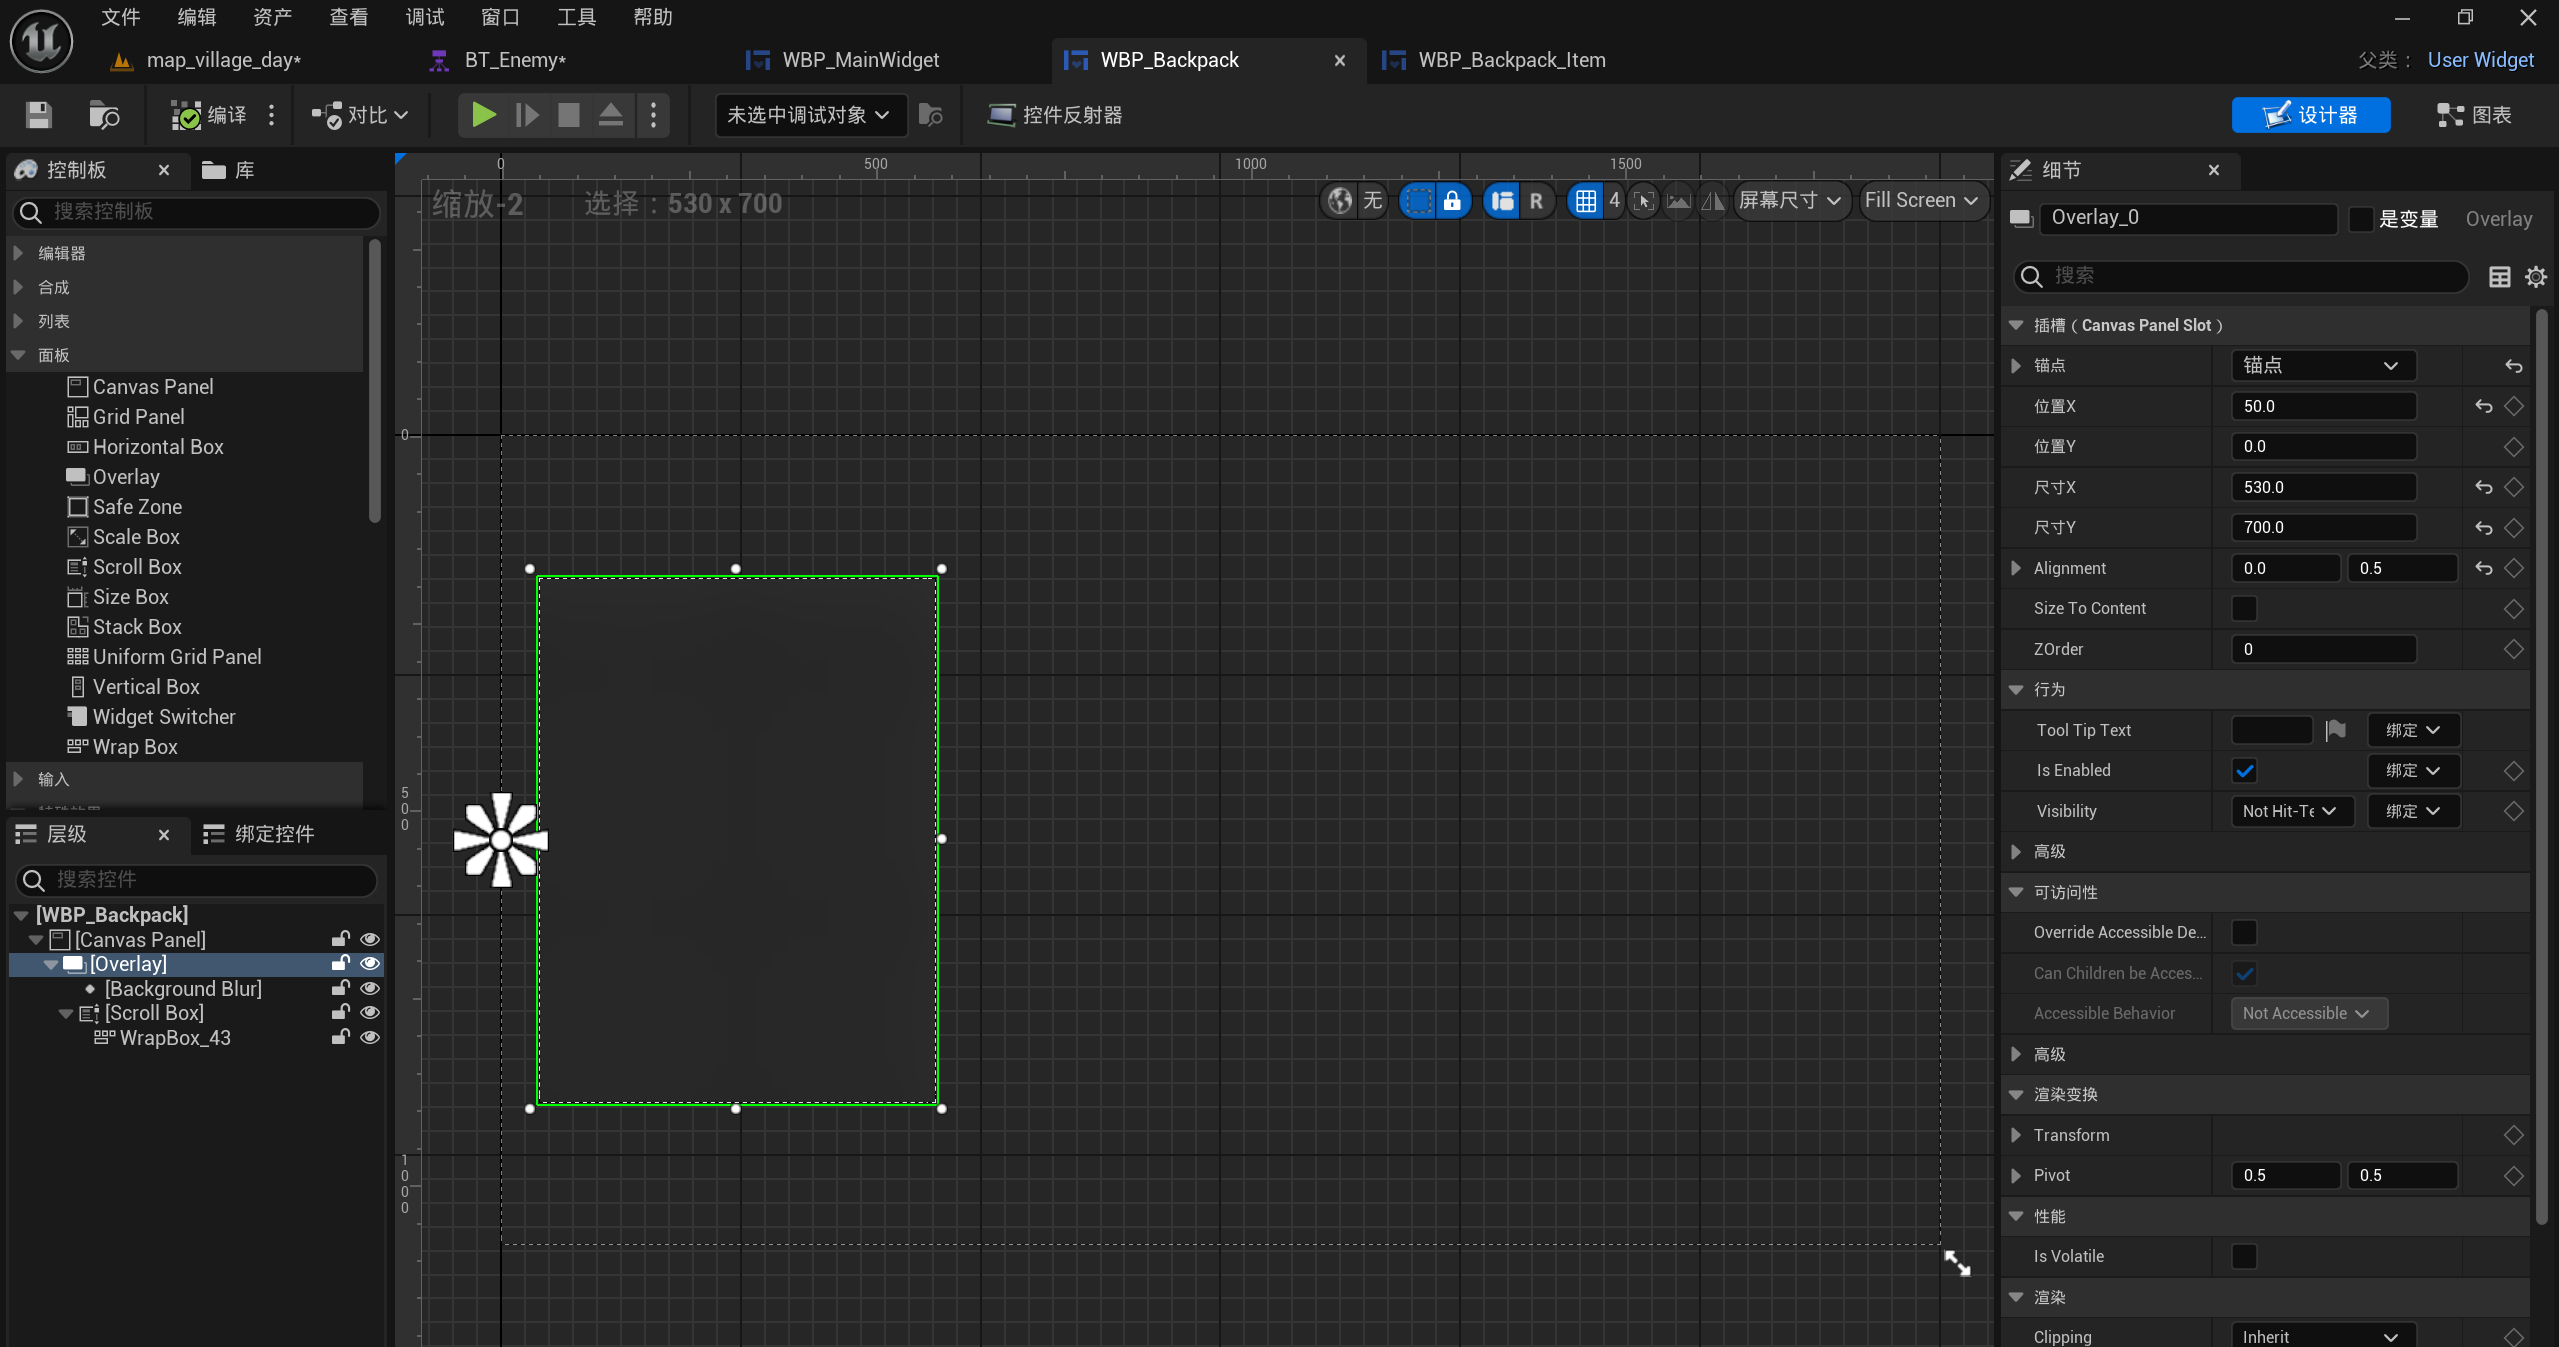
Task: Expand the Alignment property row
Action: point(2016,568)
